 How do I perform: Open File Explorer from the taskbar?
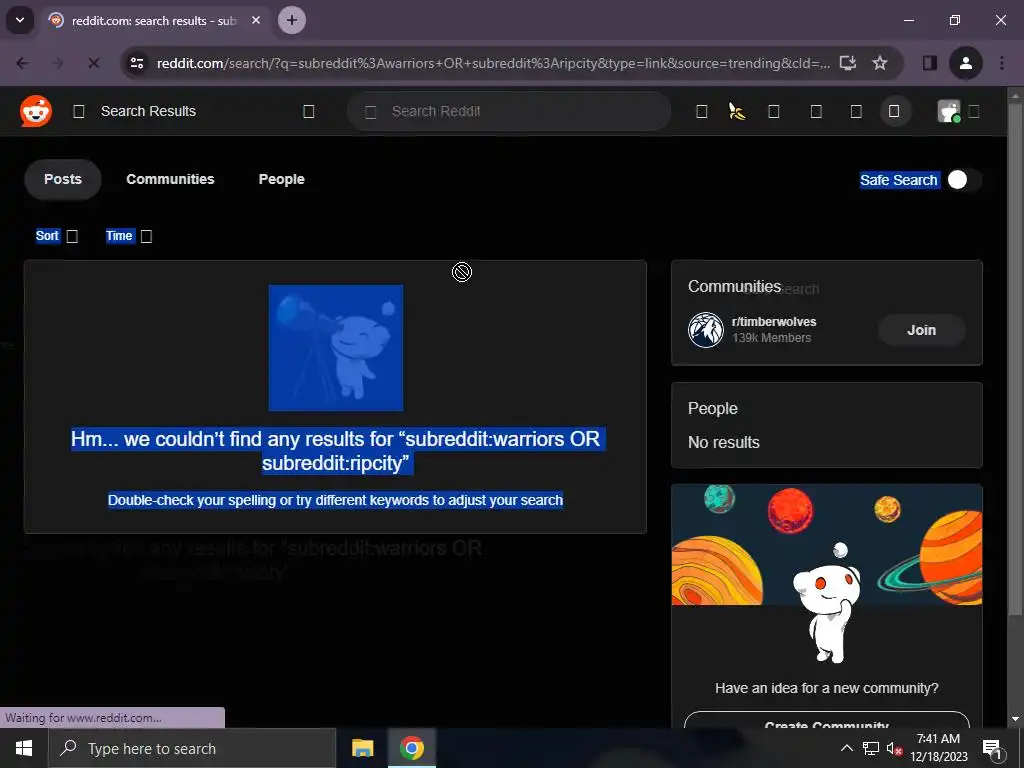[x=362, y=748]
